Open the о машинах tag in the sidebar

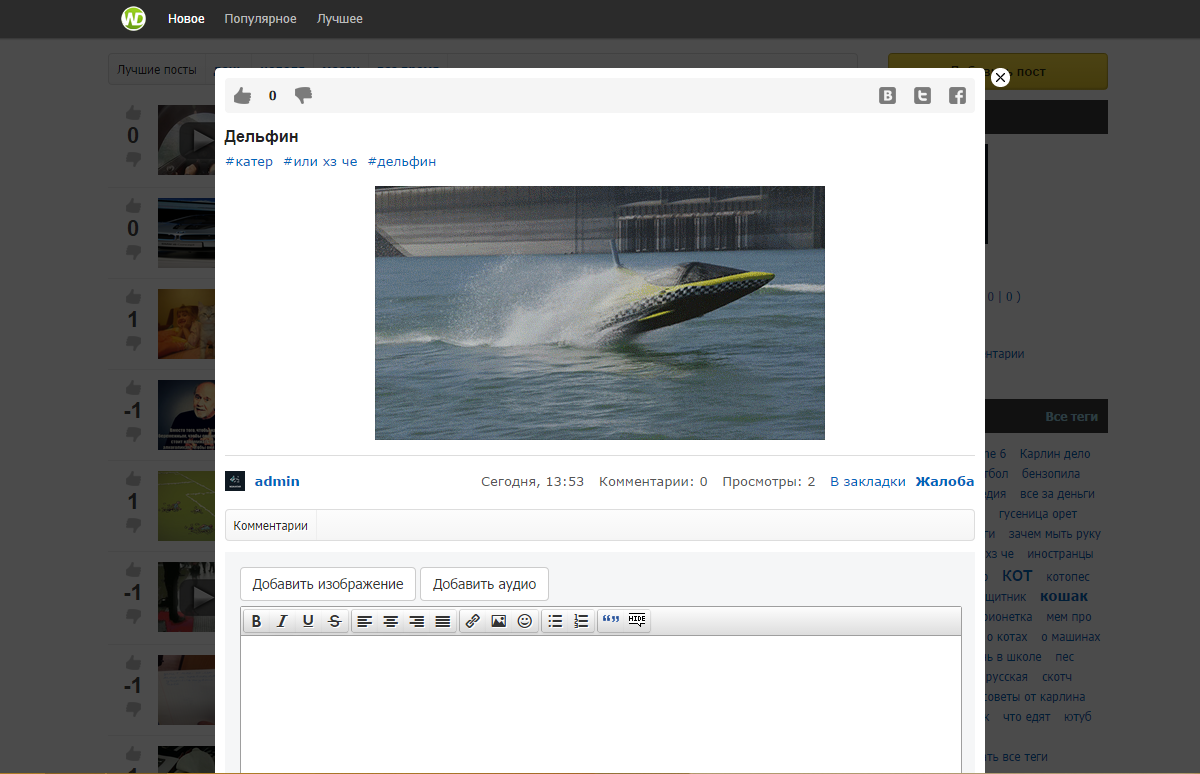(x=1071, y=636)
